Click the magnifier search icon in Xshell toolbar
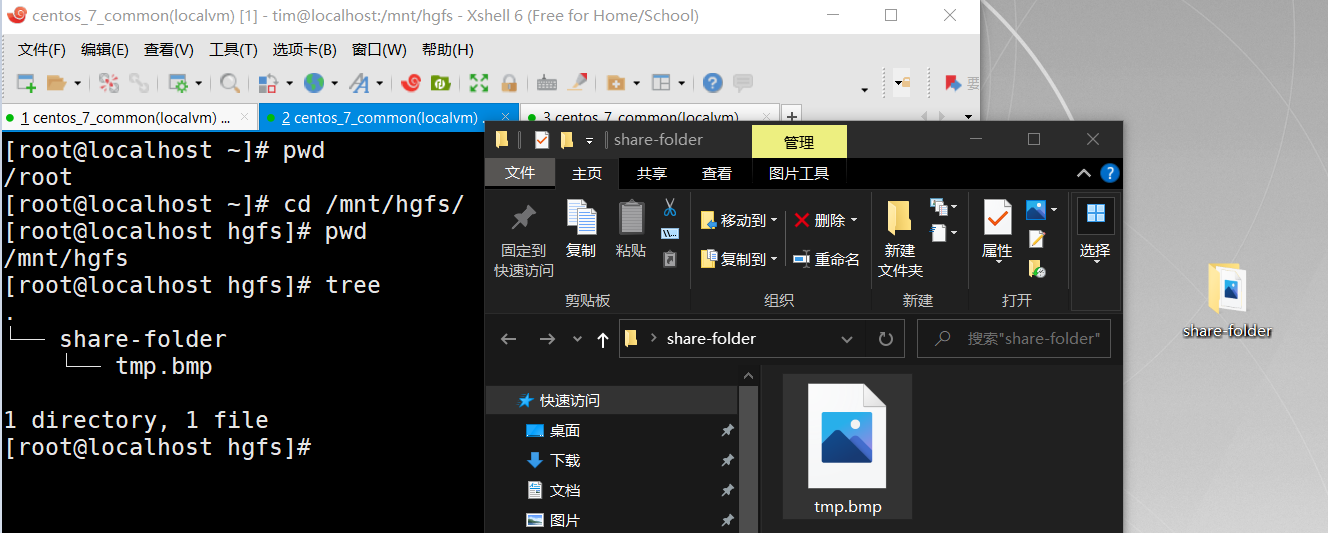Image resolution: width=1328 pixels, height=533 pixels. click(230, 83)
